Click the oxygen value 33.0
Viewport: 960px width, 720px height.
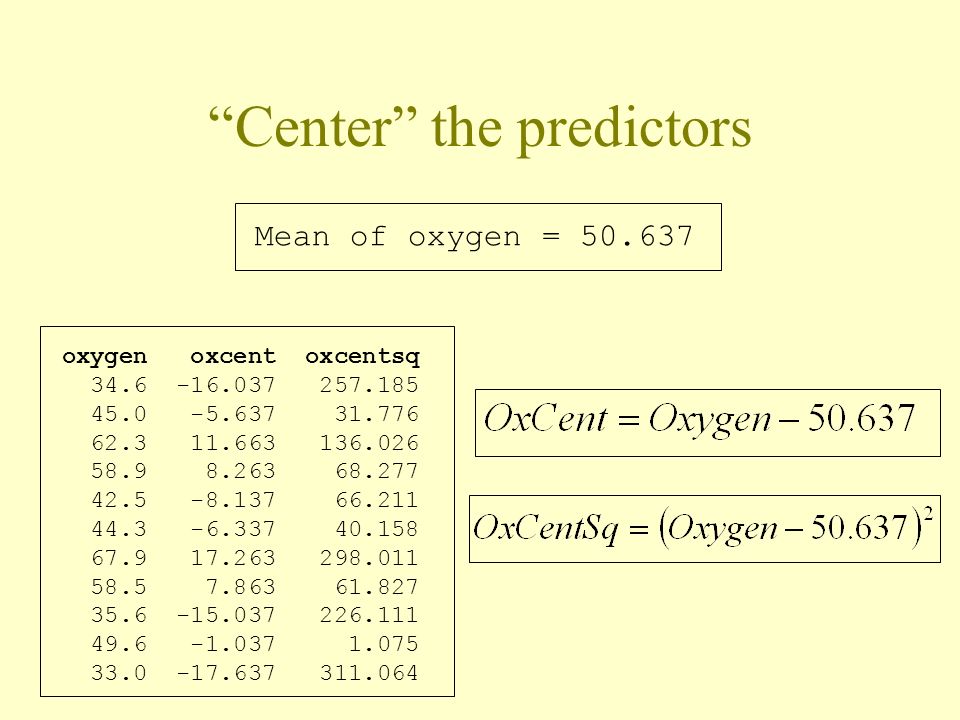tap(119, 673)
